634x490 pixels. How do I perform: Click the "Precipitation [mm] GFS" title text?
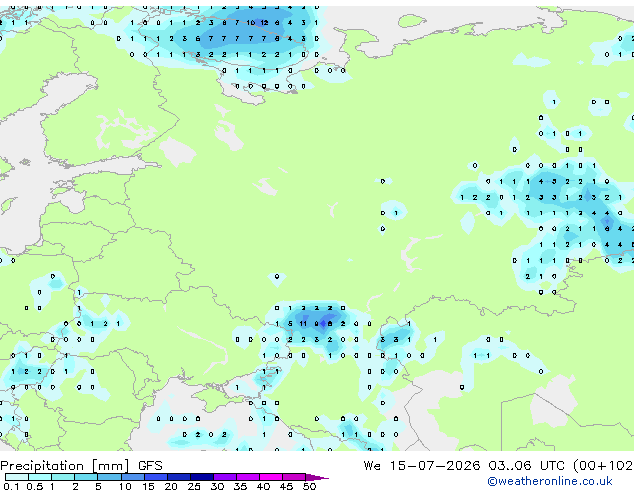tap(81, 466)
